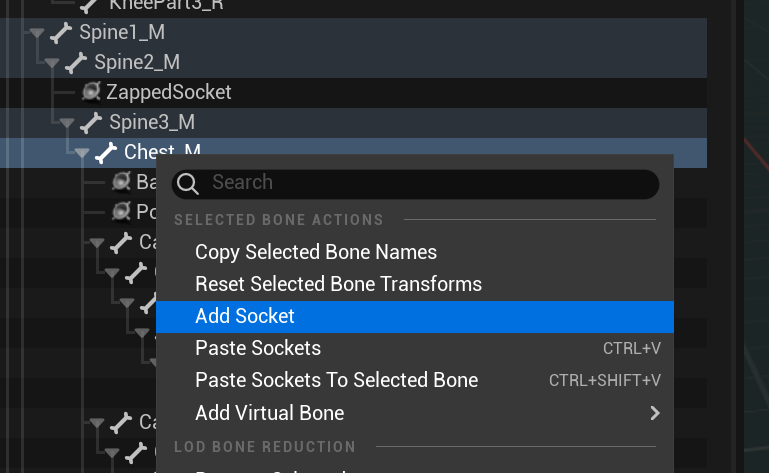Collapse the Spine3_M node arrow

click(x=67, y=123)
